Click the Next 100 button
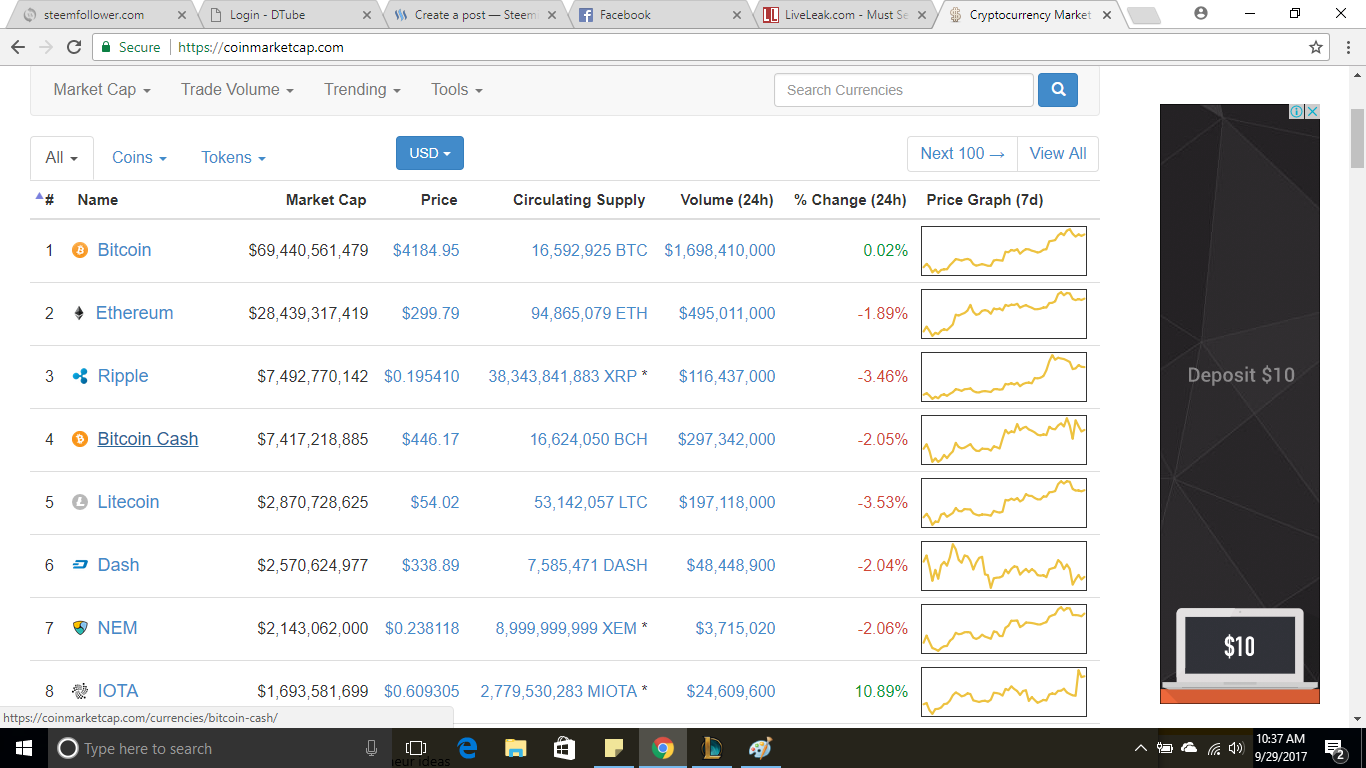Viewport: 1366px width, 768px height. (x=962, y=154)
